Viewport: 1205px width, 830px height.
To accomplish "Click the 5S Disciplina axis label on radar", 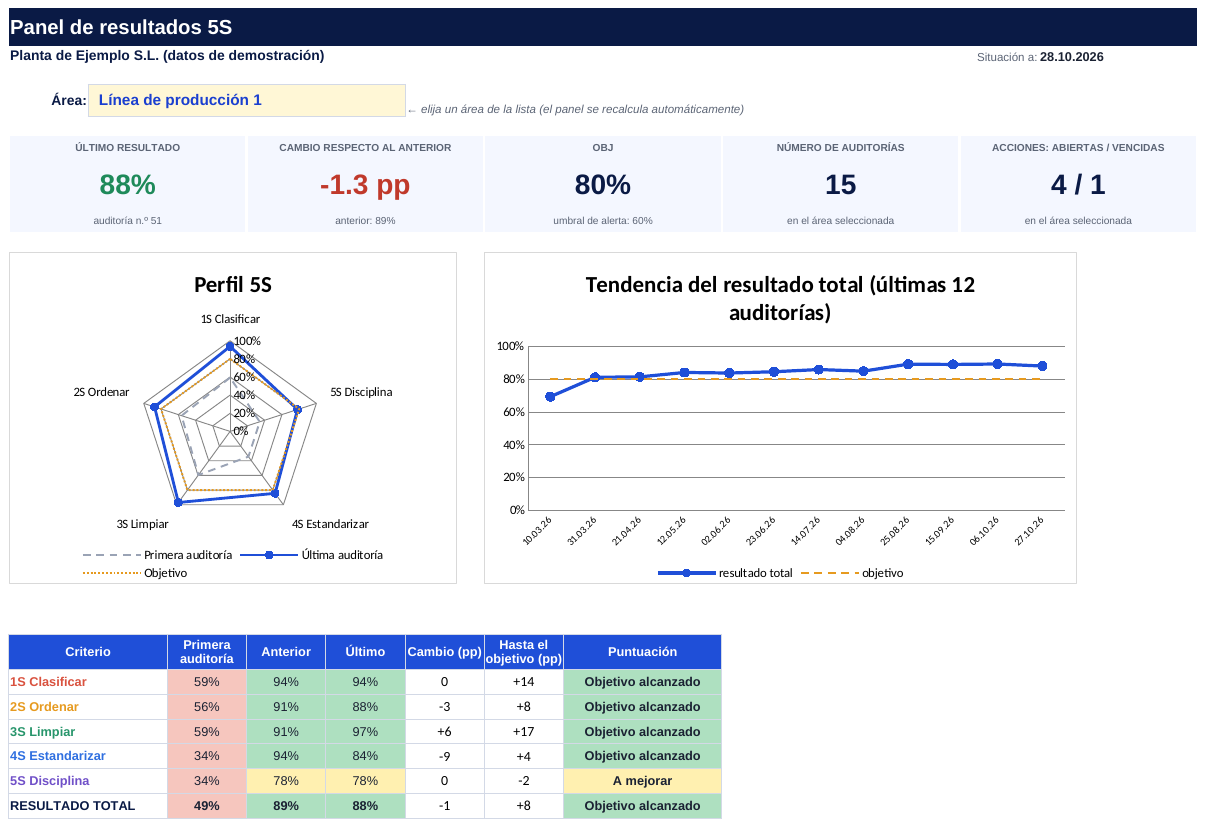I will coord(361,392).
